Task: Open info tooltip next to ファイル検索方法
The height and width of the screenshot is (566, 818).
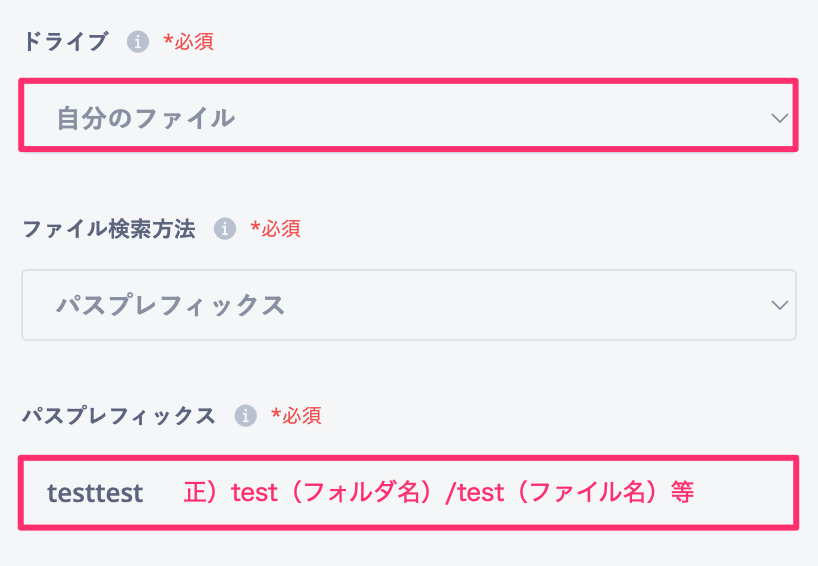Action: 225,228
